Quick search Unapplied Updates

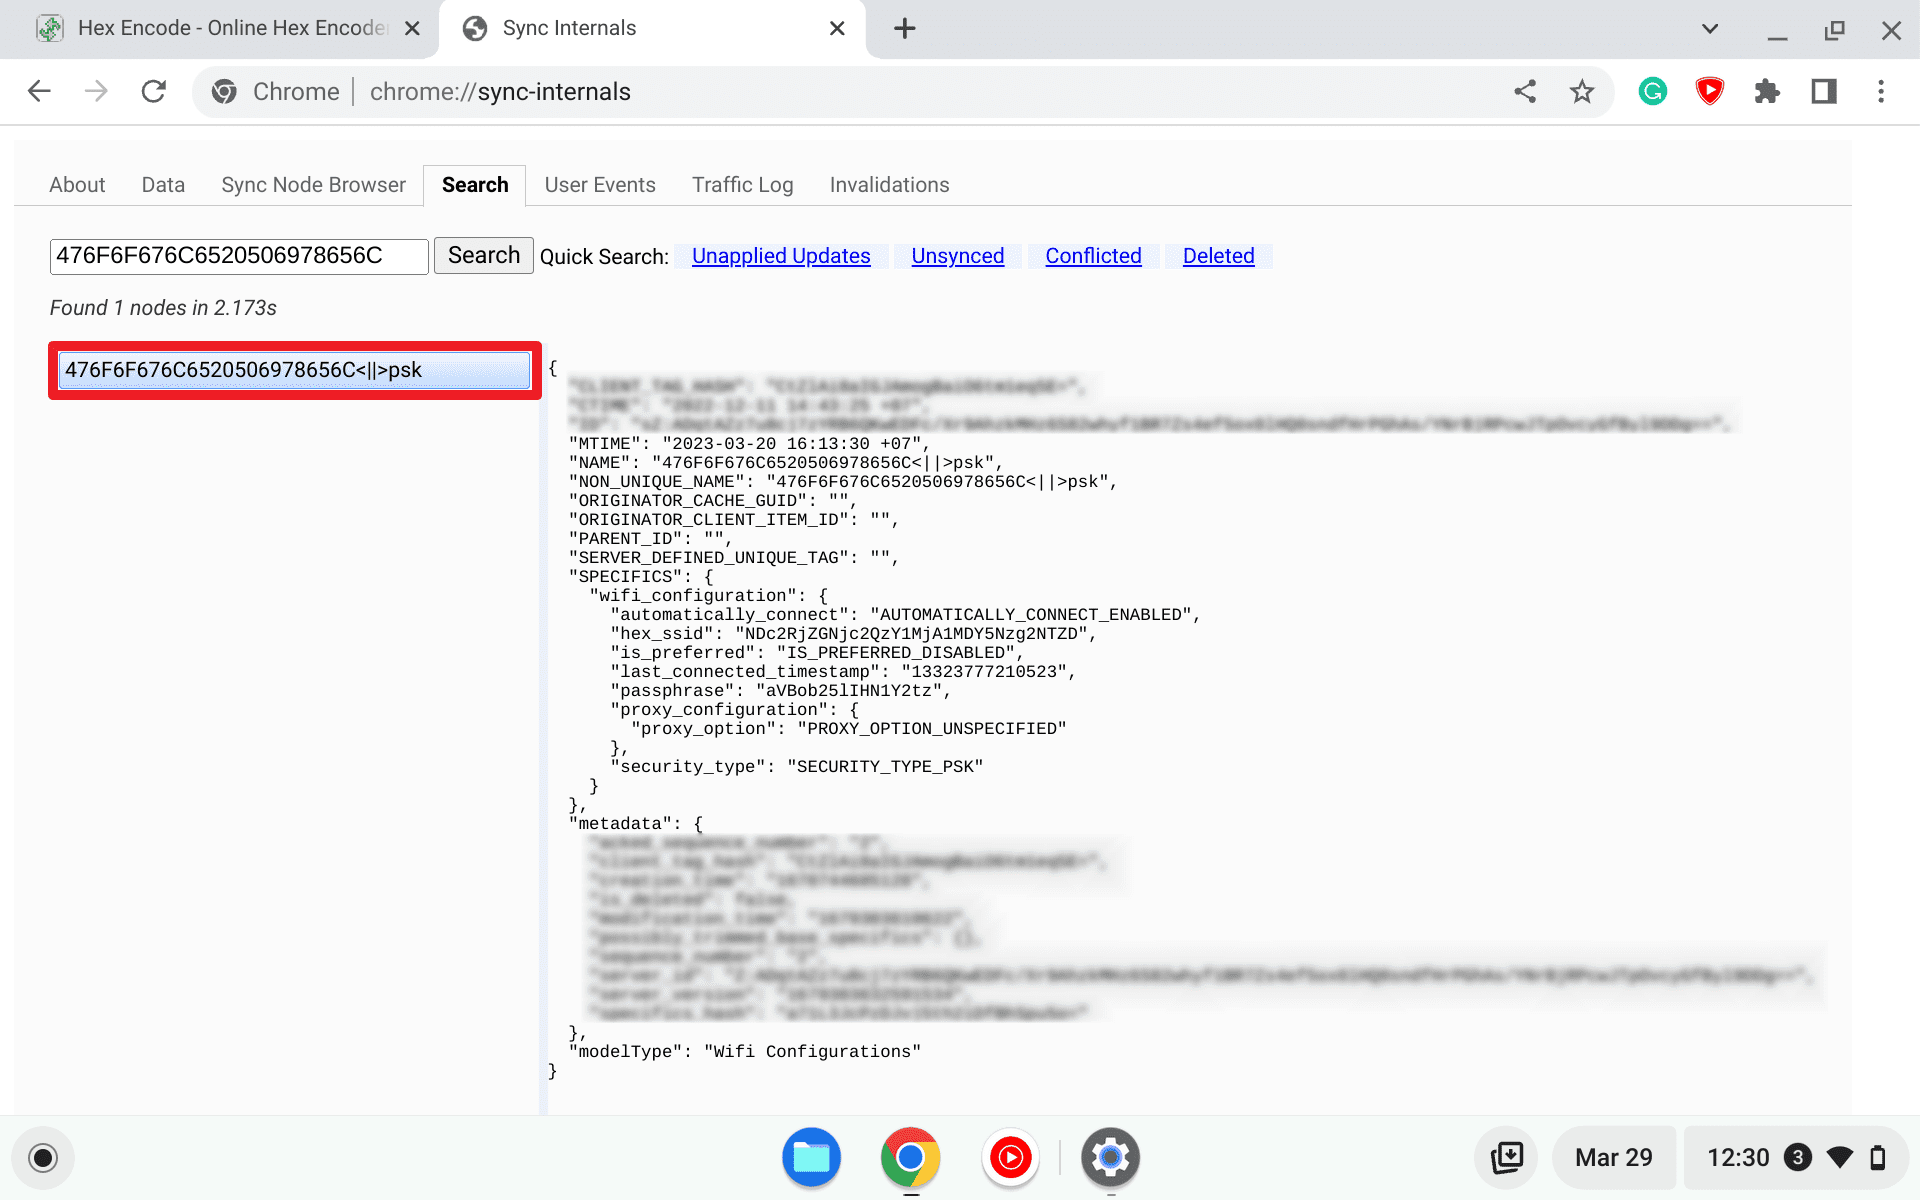pos(781,256)
